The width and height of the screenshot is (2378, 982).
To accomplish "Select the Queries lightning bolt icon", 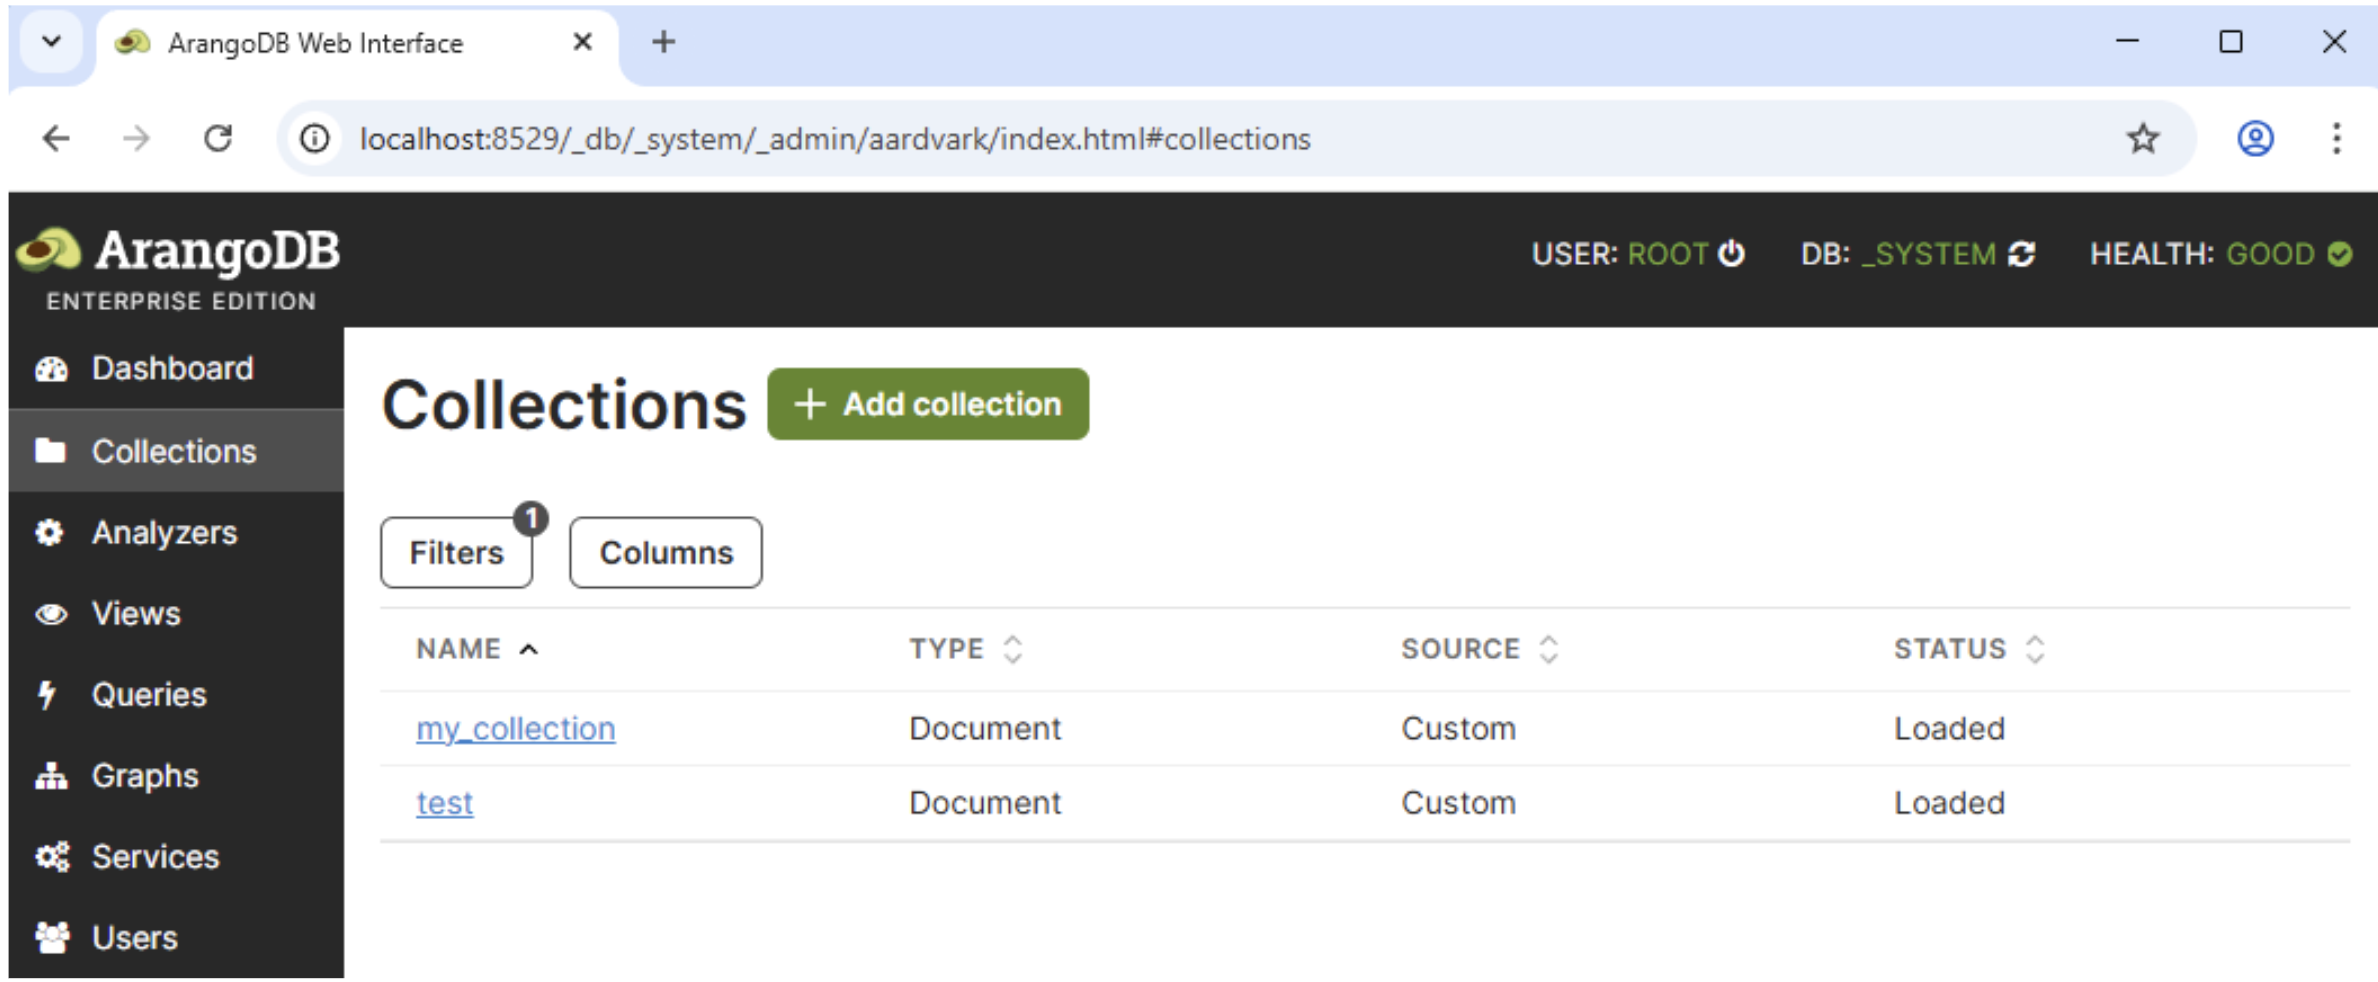I will point(50,694).
